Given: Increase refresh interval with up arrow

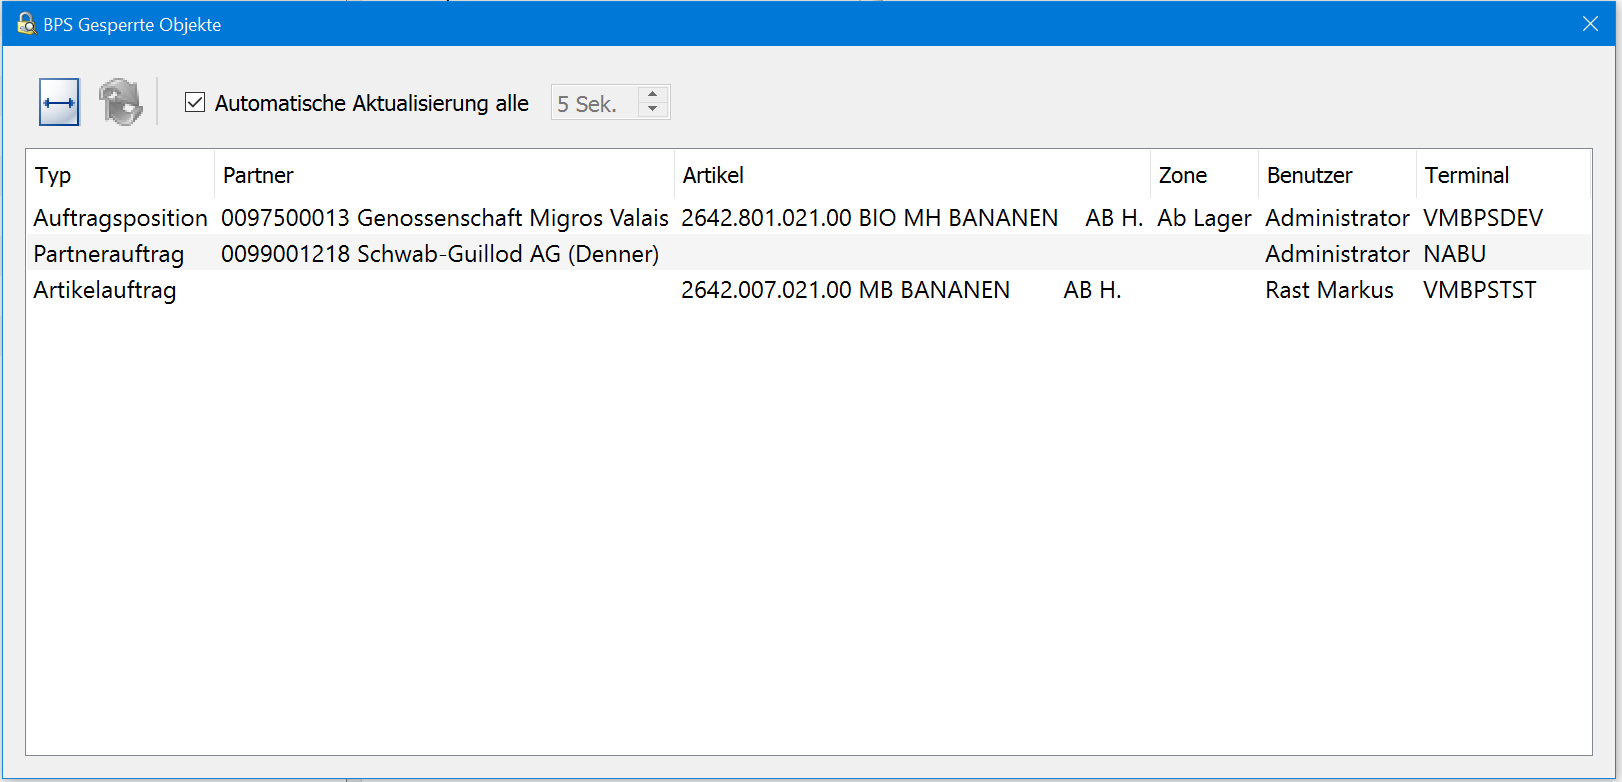Looking at the screenshot, I should (653, 95).
